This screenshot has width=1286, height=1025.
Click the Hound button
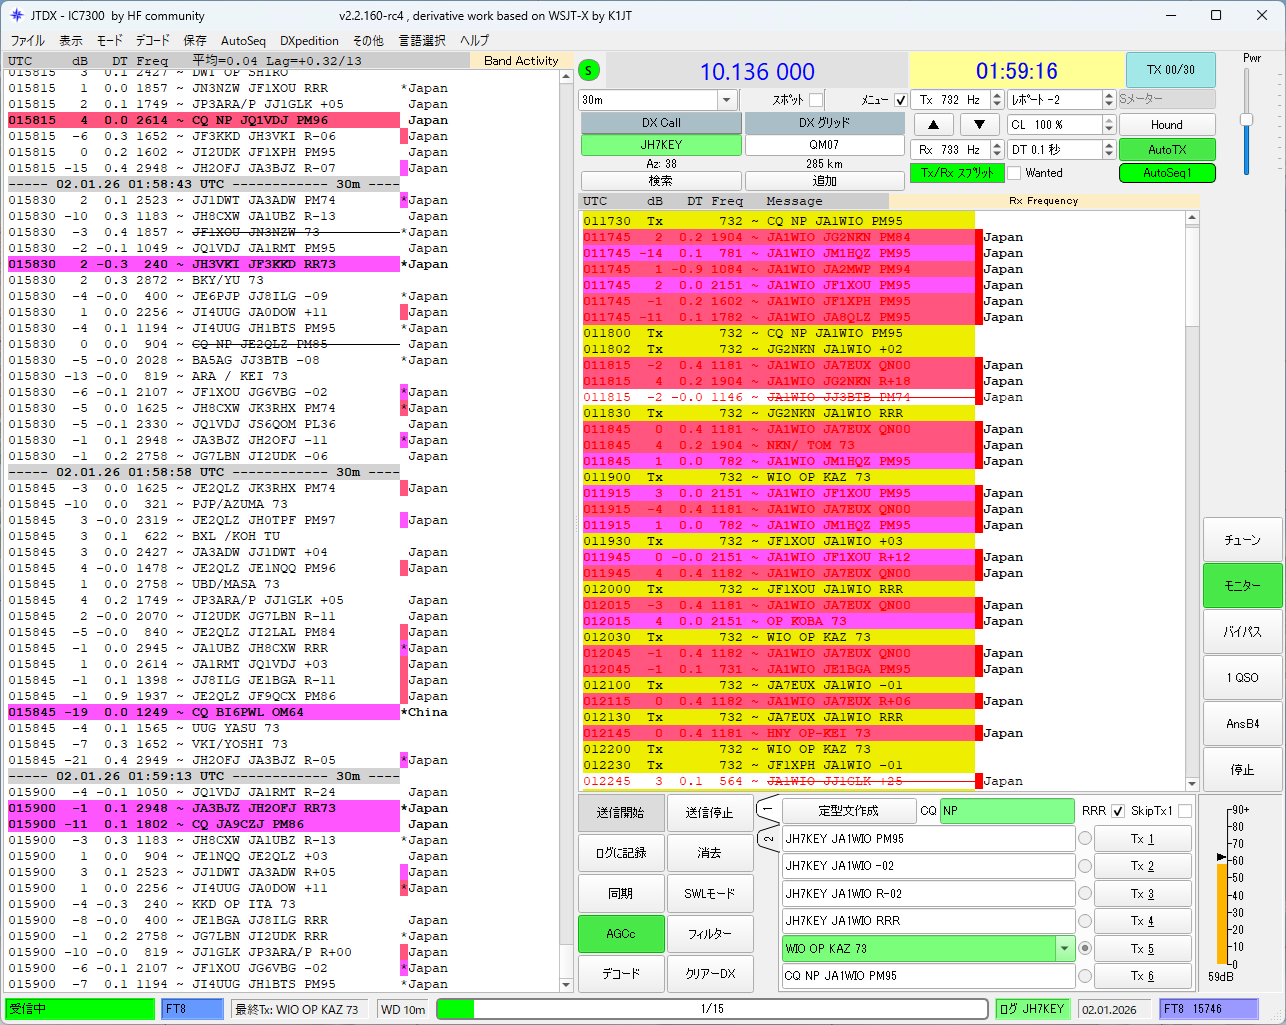pos(1167,125)
